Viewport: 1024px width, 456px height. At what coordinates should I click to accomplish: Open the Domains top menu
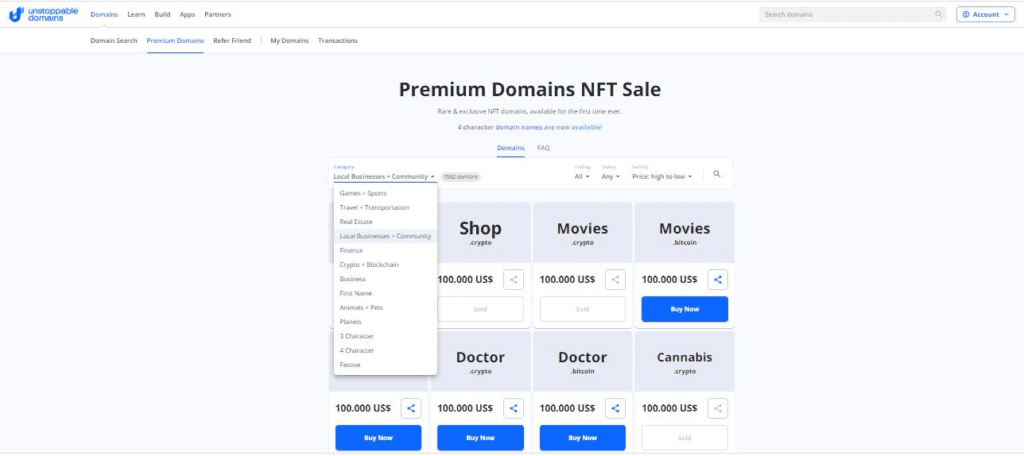[x=104, y=14]
